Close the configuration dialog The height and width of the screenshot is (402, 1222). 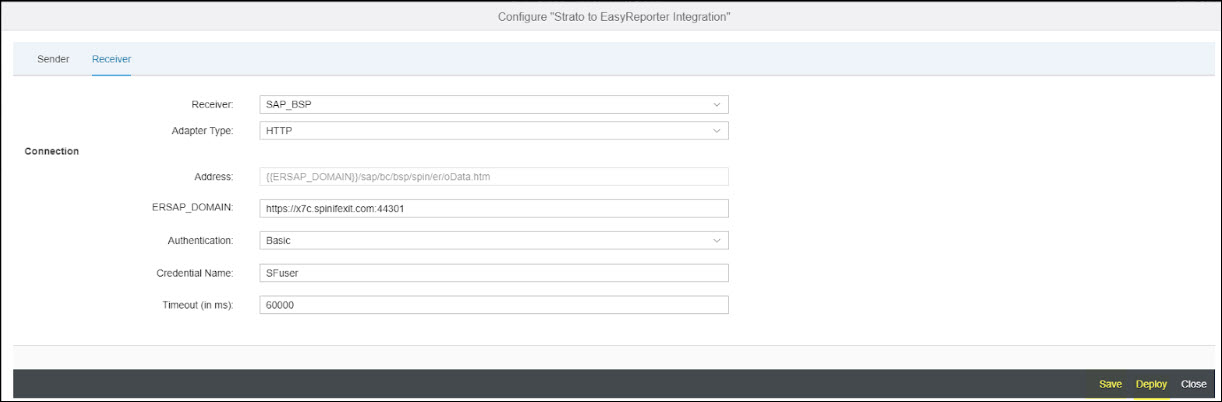tap(1193, 384)
